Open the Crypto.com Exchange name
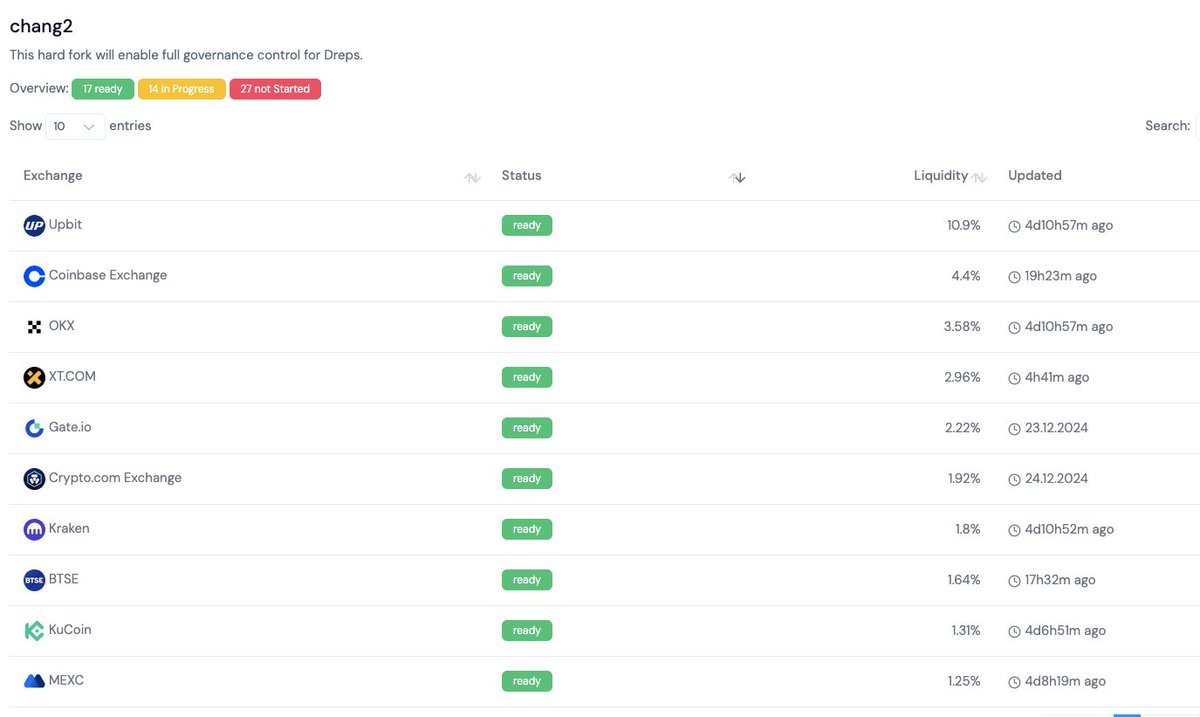The width and height of the screenshot is (1200, 717). (x=115, y=478)
